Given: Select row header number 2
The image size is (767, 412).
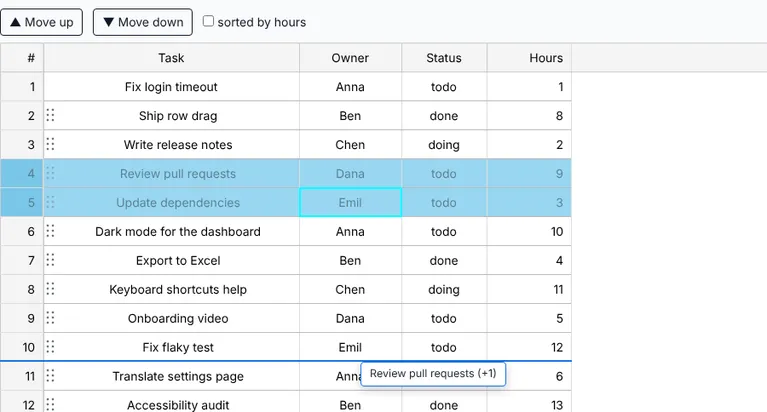Looking at the screenshot, I should 22,115.
